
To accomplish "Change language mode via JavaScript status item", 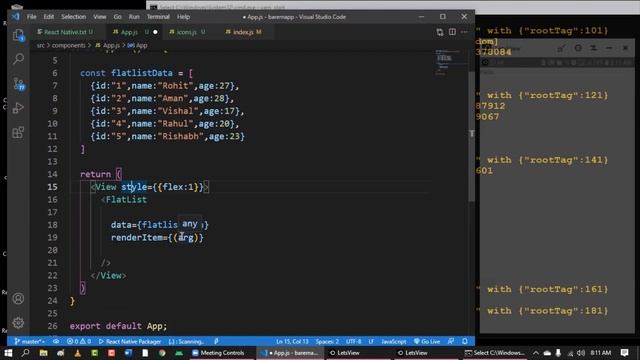I will tap(393, 341).
